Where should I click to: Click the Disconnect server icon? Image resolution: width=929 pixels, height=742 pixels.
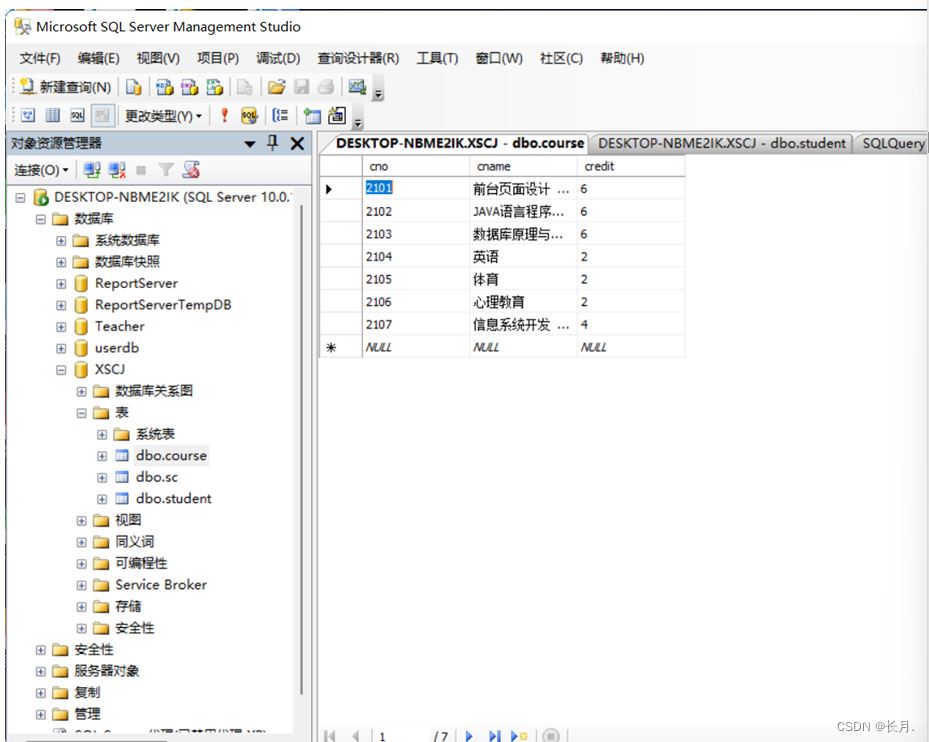coord(117,170)
